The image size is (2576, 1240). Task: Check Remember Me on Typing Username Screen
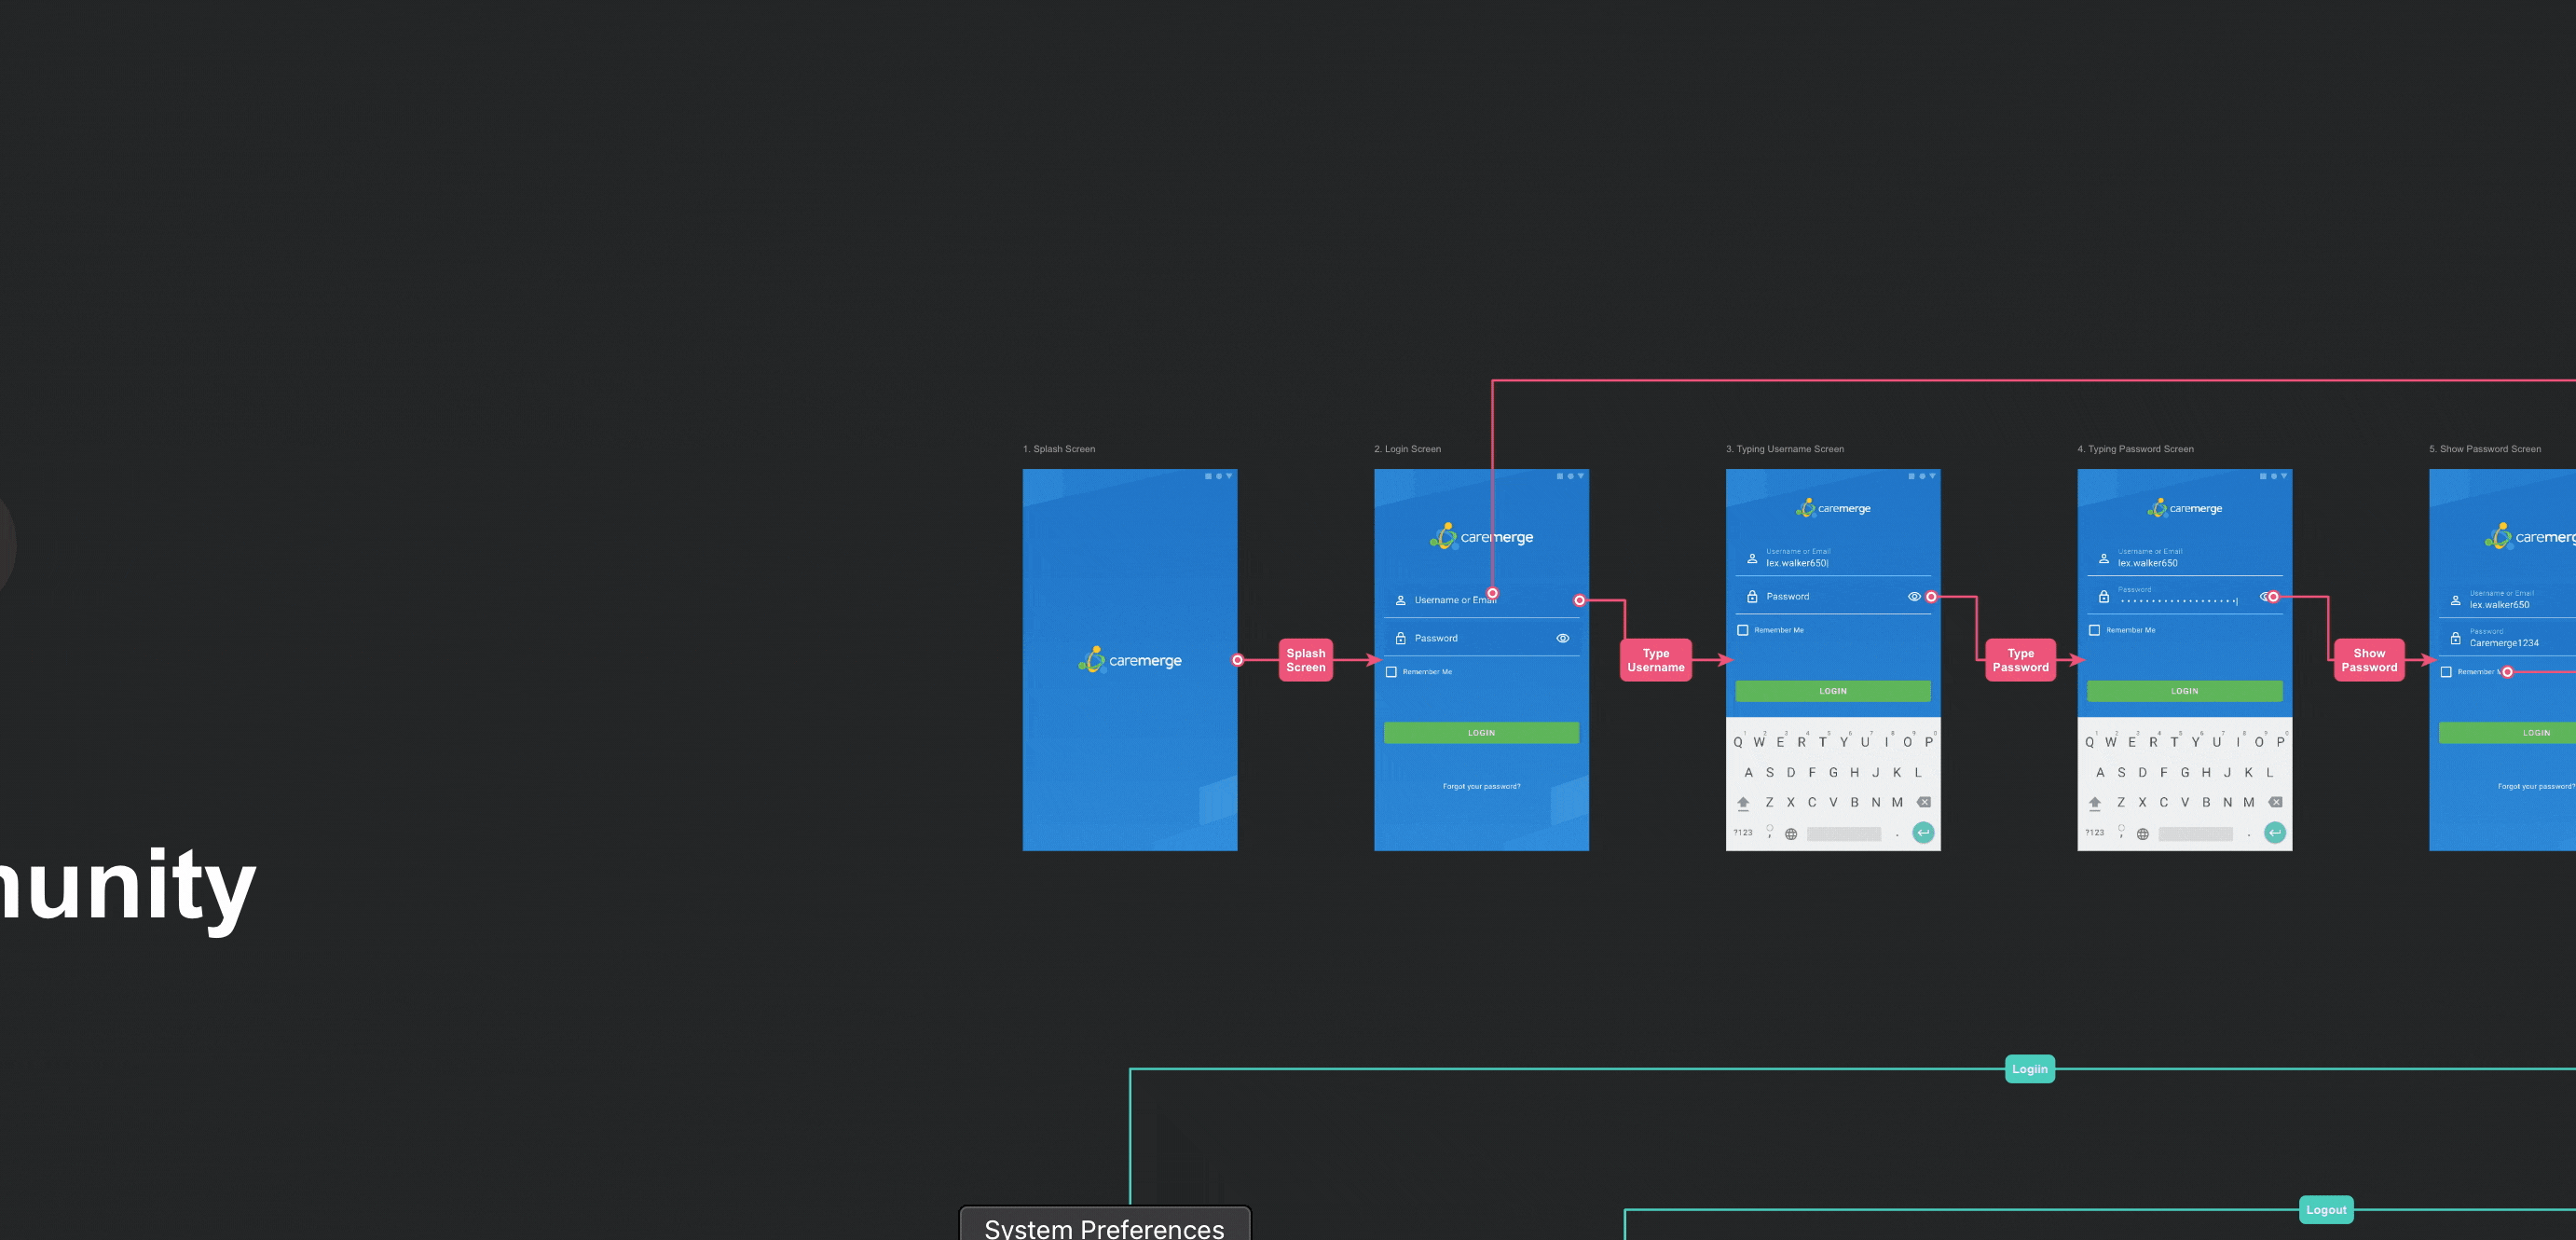(1743, 630)
